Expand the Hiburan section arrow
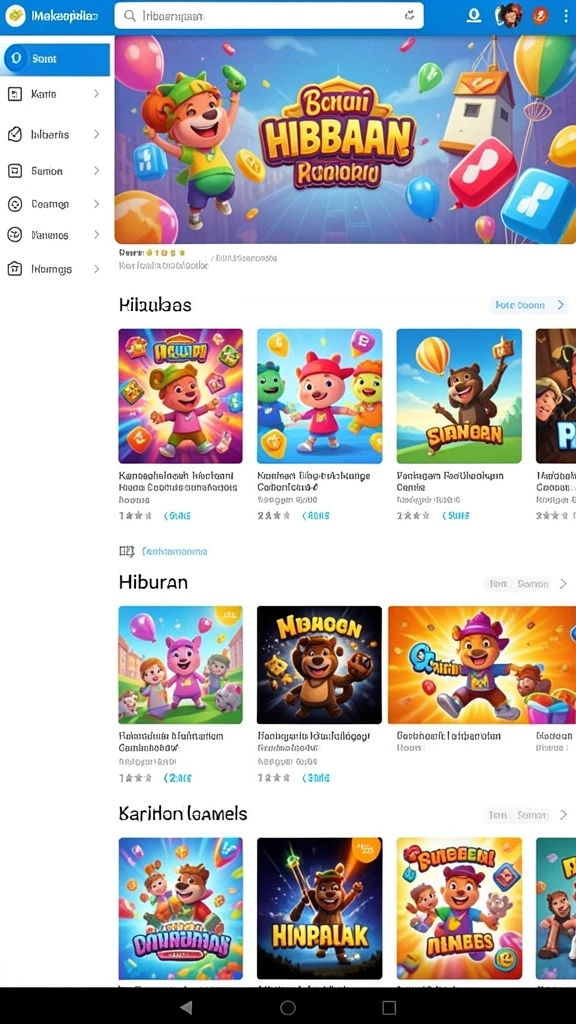 pyautogui.click(x=563, y=584)
